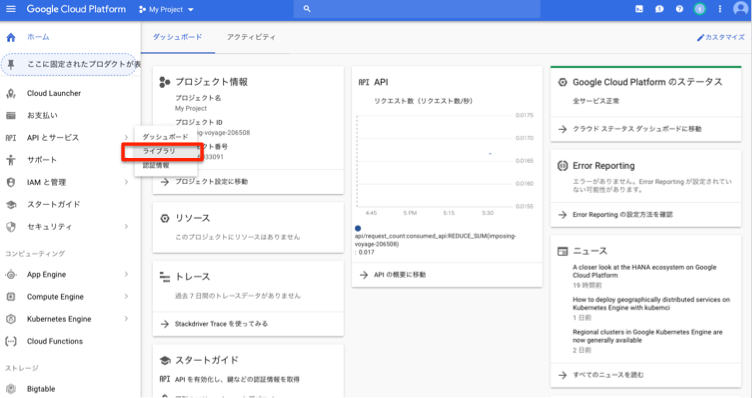Open Cloud Launcher in sidebar
Screen dimensions: 752x398
click(x=54, y=94)
